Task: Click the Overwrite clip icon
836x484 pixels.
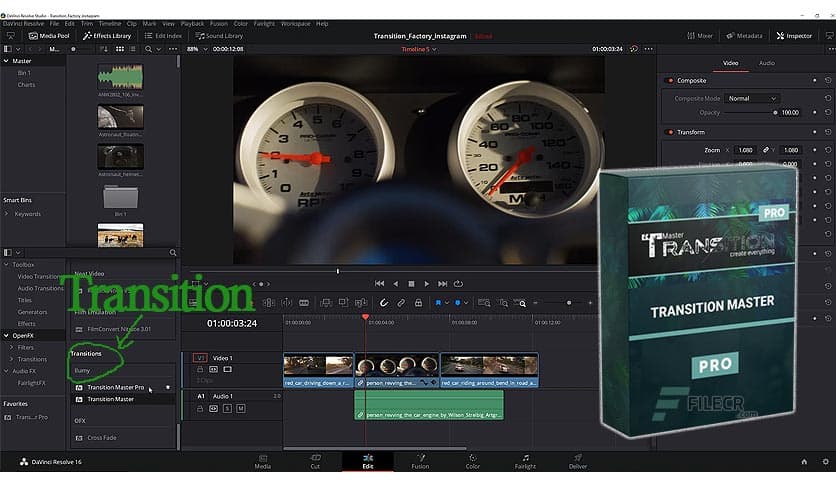Action: [343, 303]
